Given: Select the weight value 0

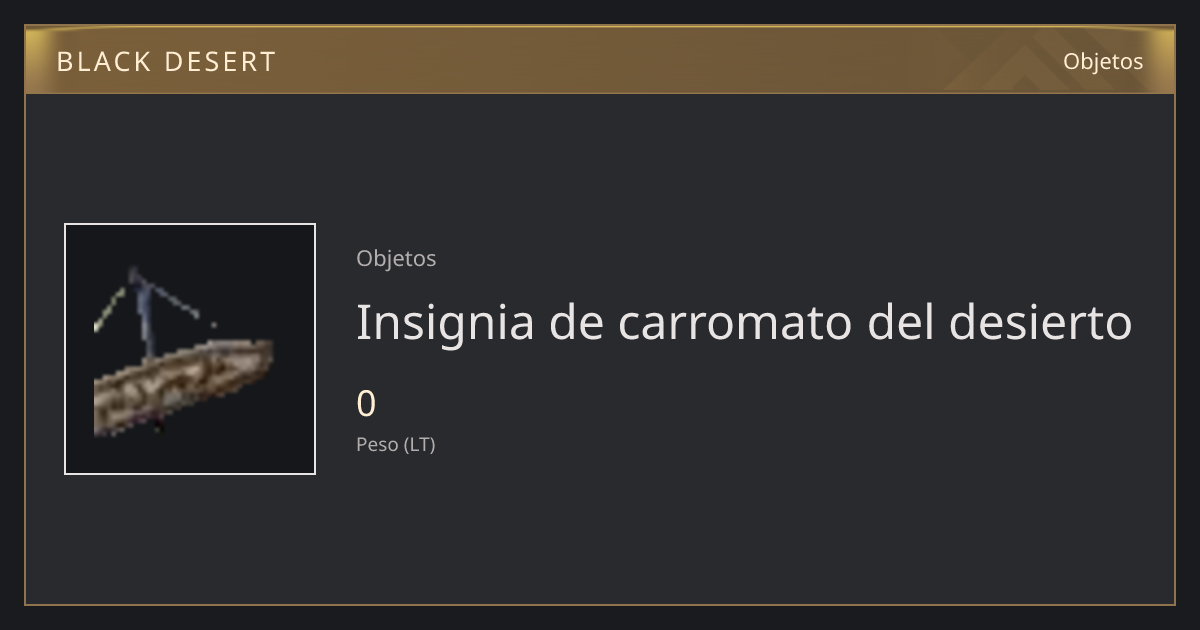Looking at the screenshot, I should [366, 404].
